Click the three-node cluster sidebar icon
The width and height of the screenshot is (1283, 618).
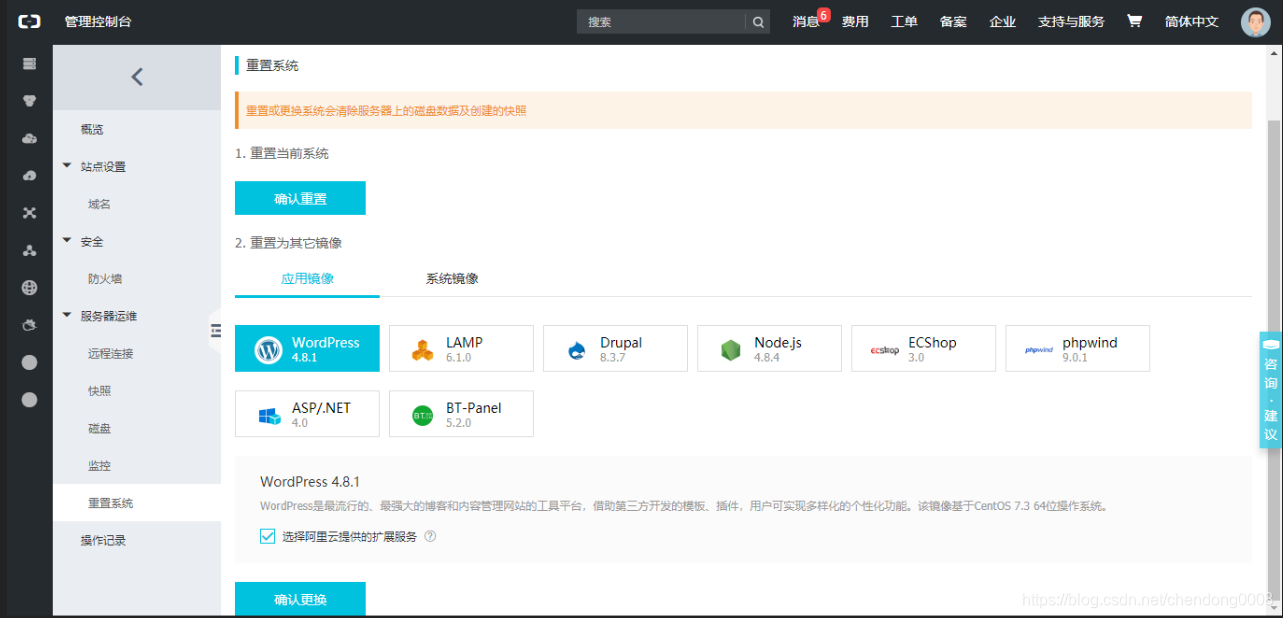(x=29, y=250)
